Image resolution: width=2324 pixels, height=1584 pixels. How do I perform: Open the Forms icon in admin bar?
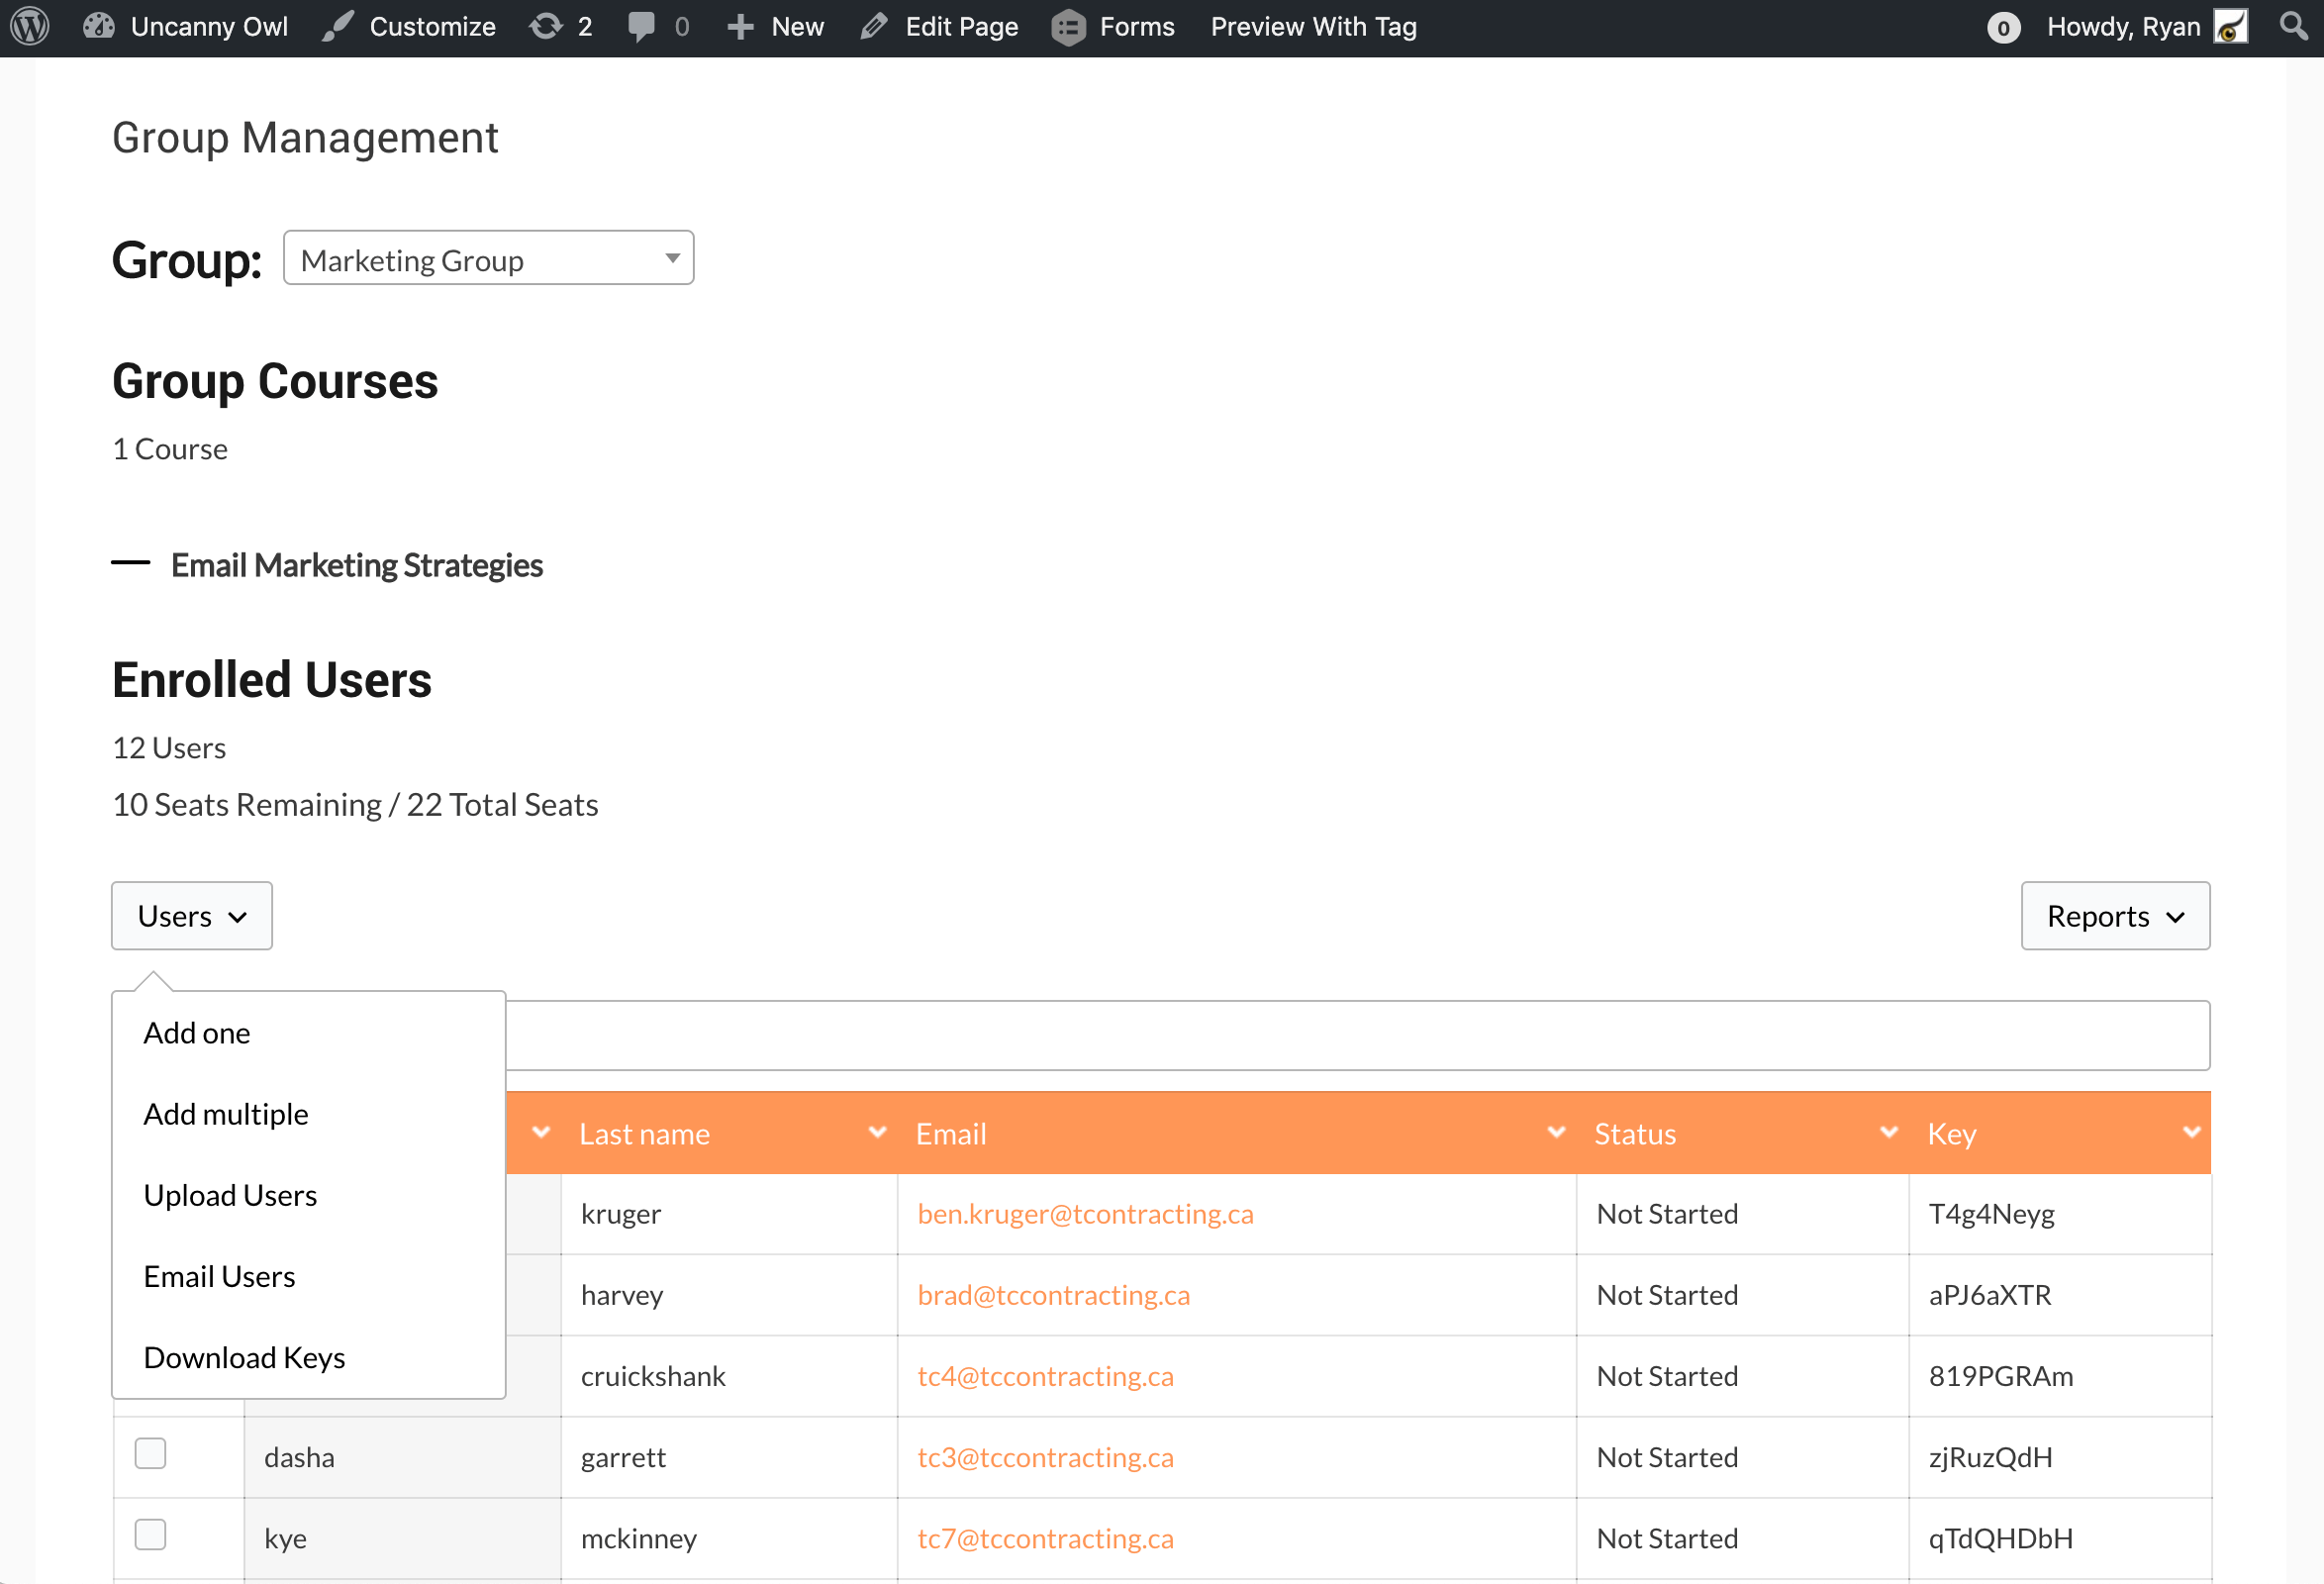click(x=1068, y=27)
